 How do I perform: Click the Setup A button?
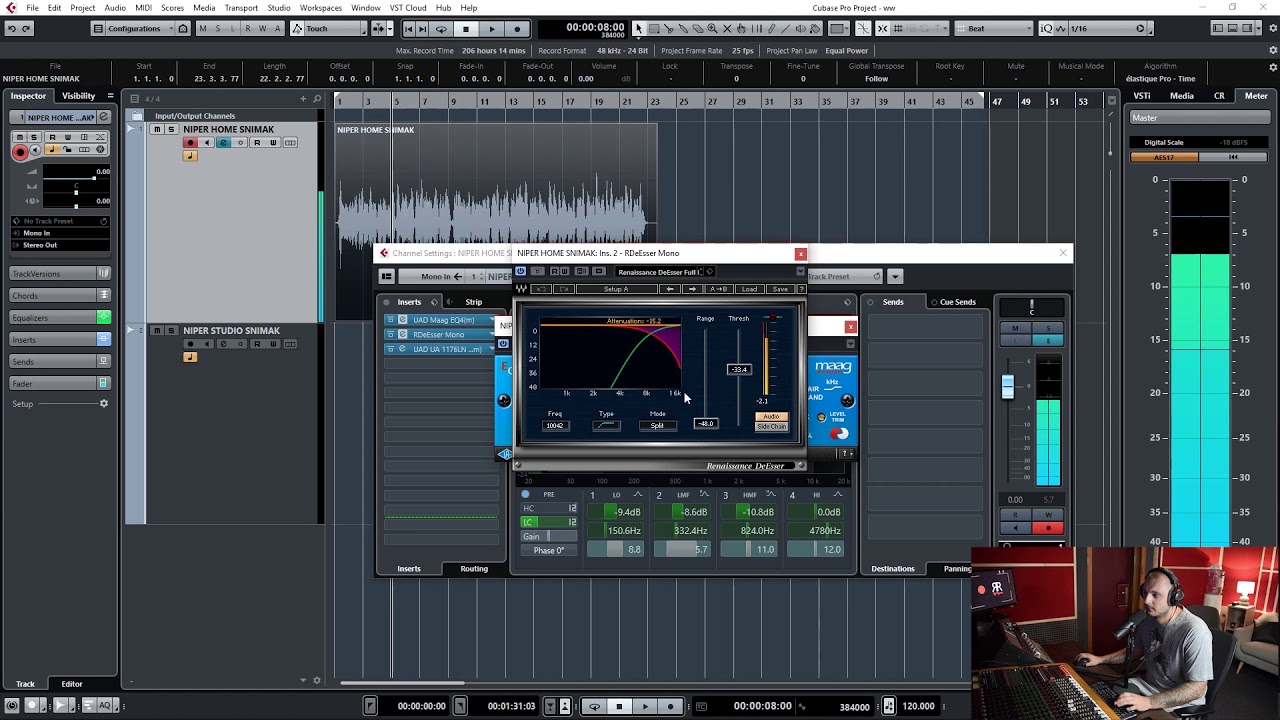coord(617,289)
